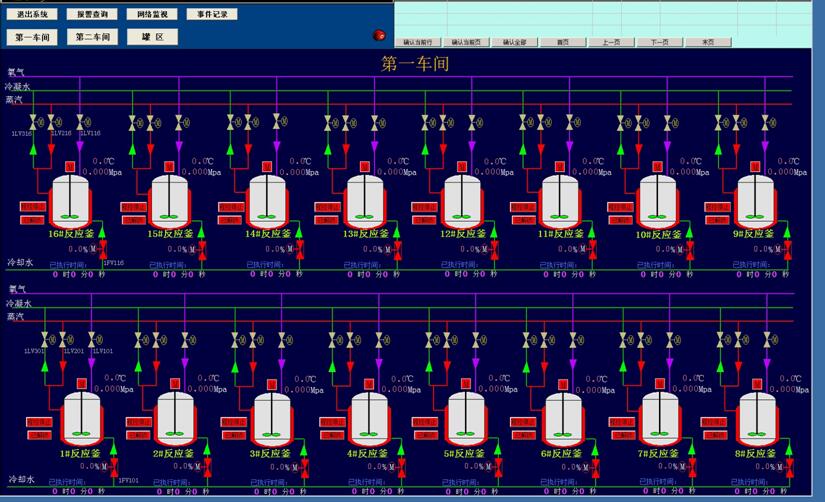Click the 退出系统 button
This screenshot has height=502, width=825.
(x=32, y=14)
